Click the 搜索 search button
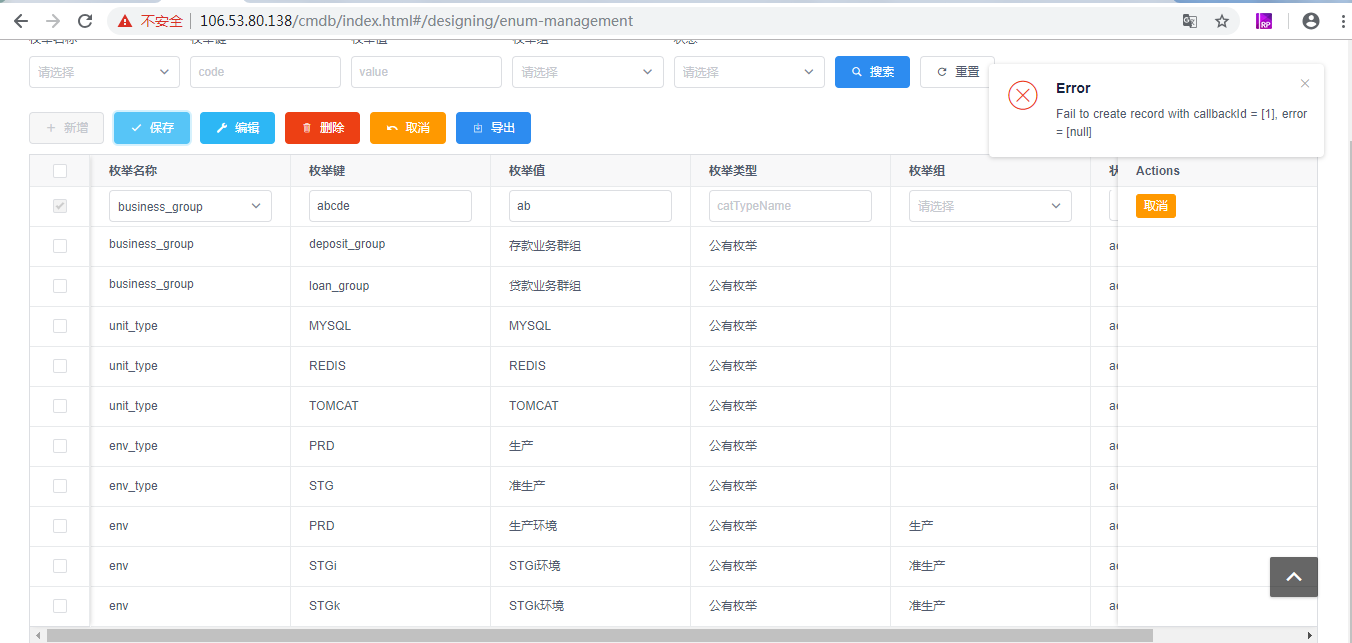This screenshot has height=643, width=1352. 872,72
